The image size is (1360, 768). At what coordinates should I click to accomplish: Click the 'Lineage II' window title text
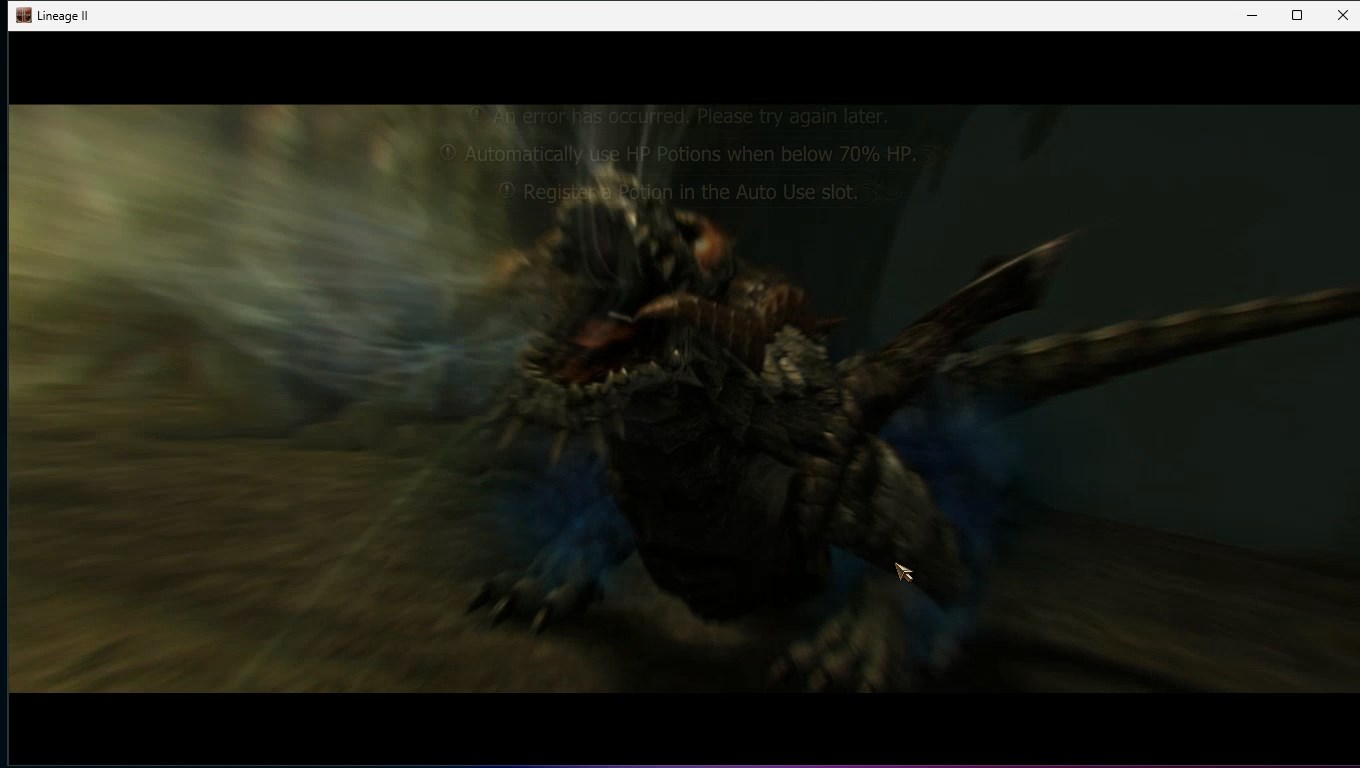pos(62,16)
